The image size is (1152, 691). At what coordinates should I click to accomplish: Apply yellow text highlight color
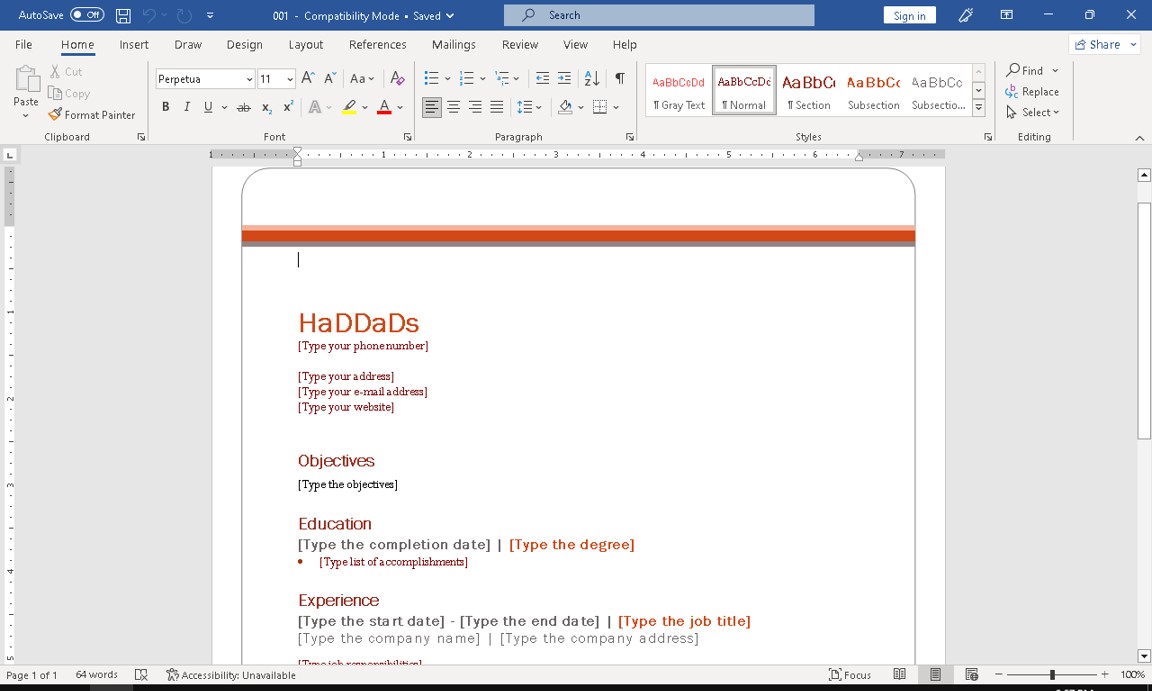(350, 107)
